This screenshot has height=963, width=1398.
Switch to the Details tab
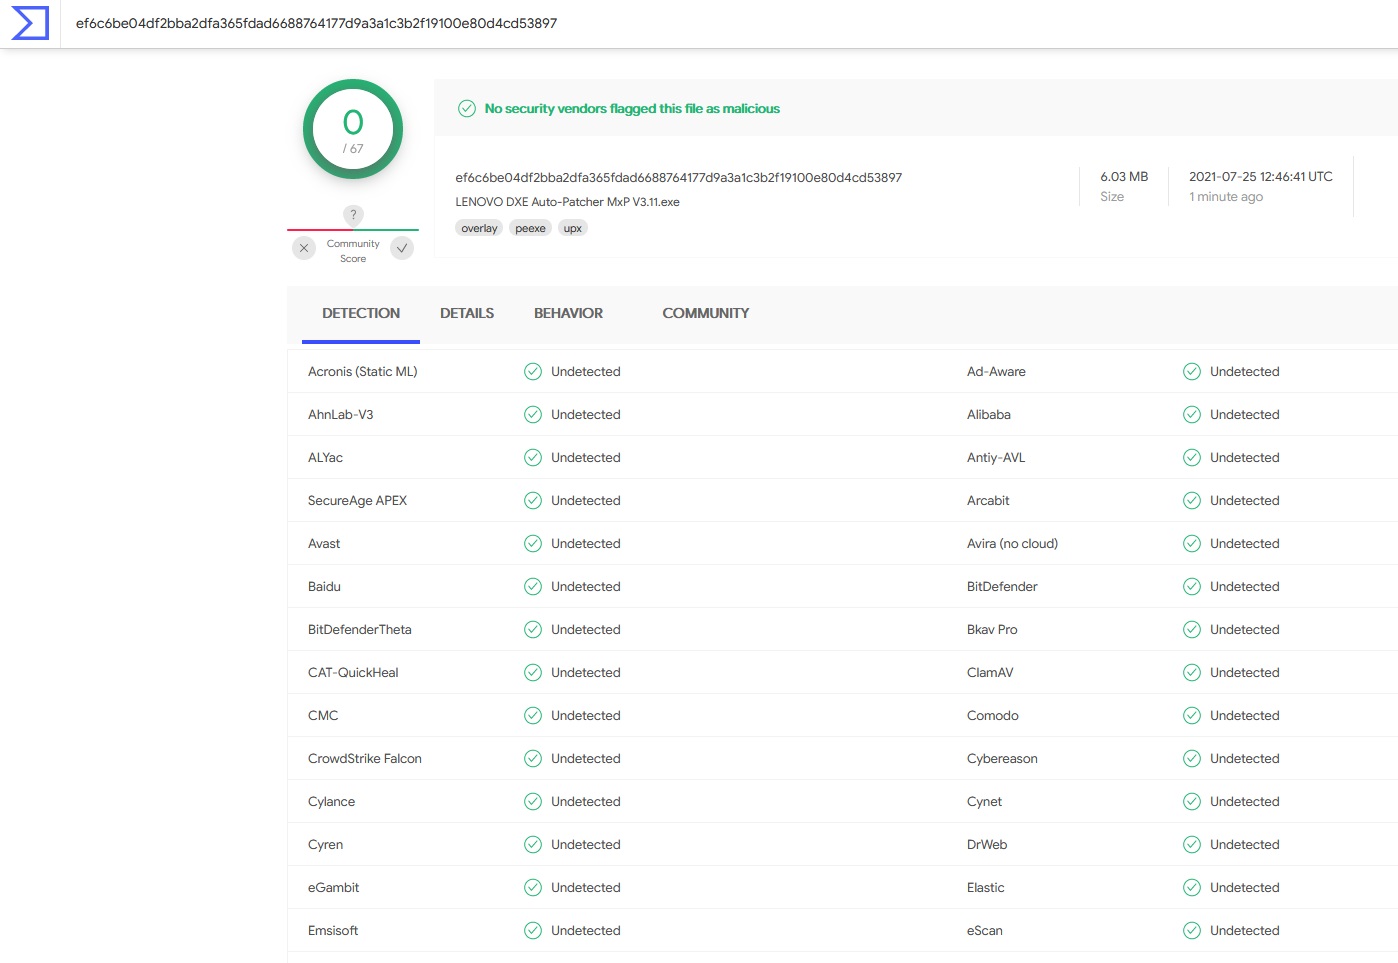click(x=467, y=313)
